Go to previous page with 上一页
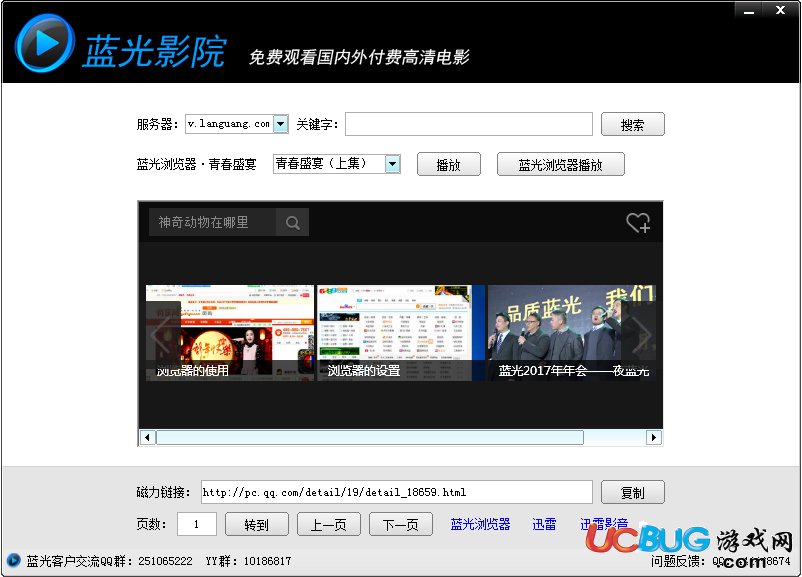This screenshot has height=577, width=802. pos(329,524)
